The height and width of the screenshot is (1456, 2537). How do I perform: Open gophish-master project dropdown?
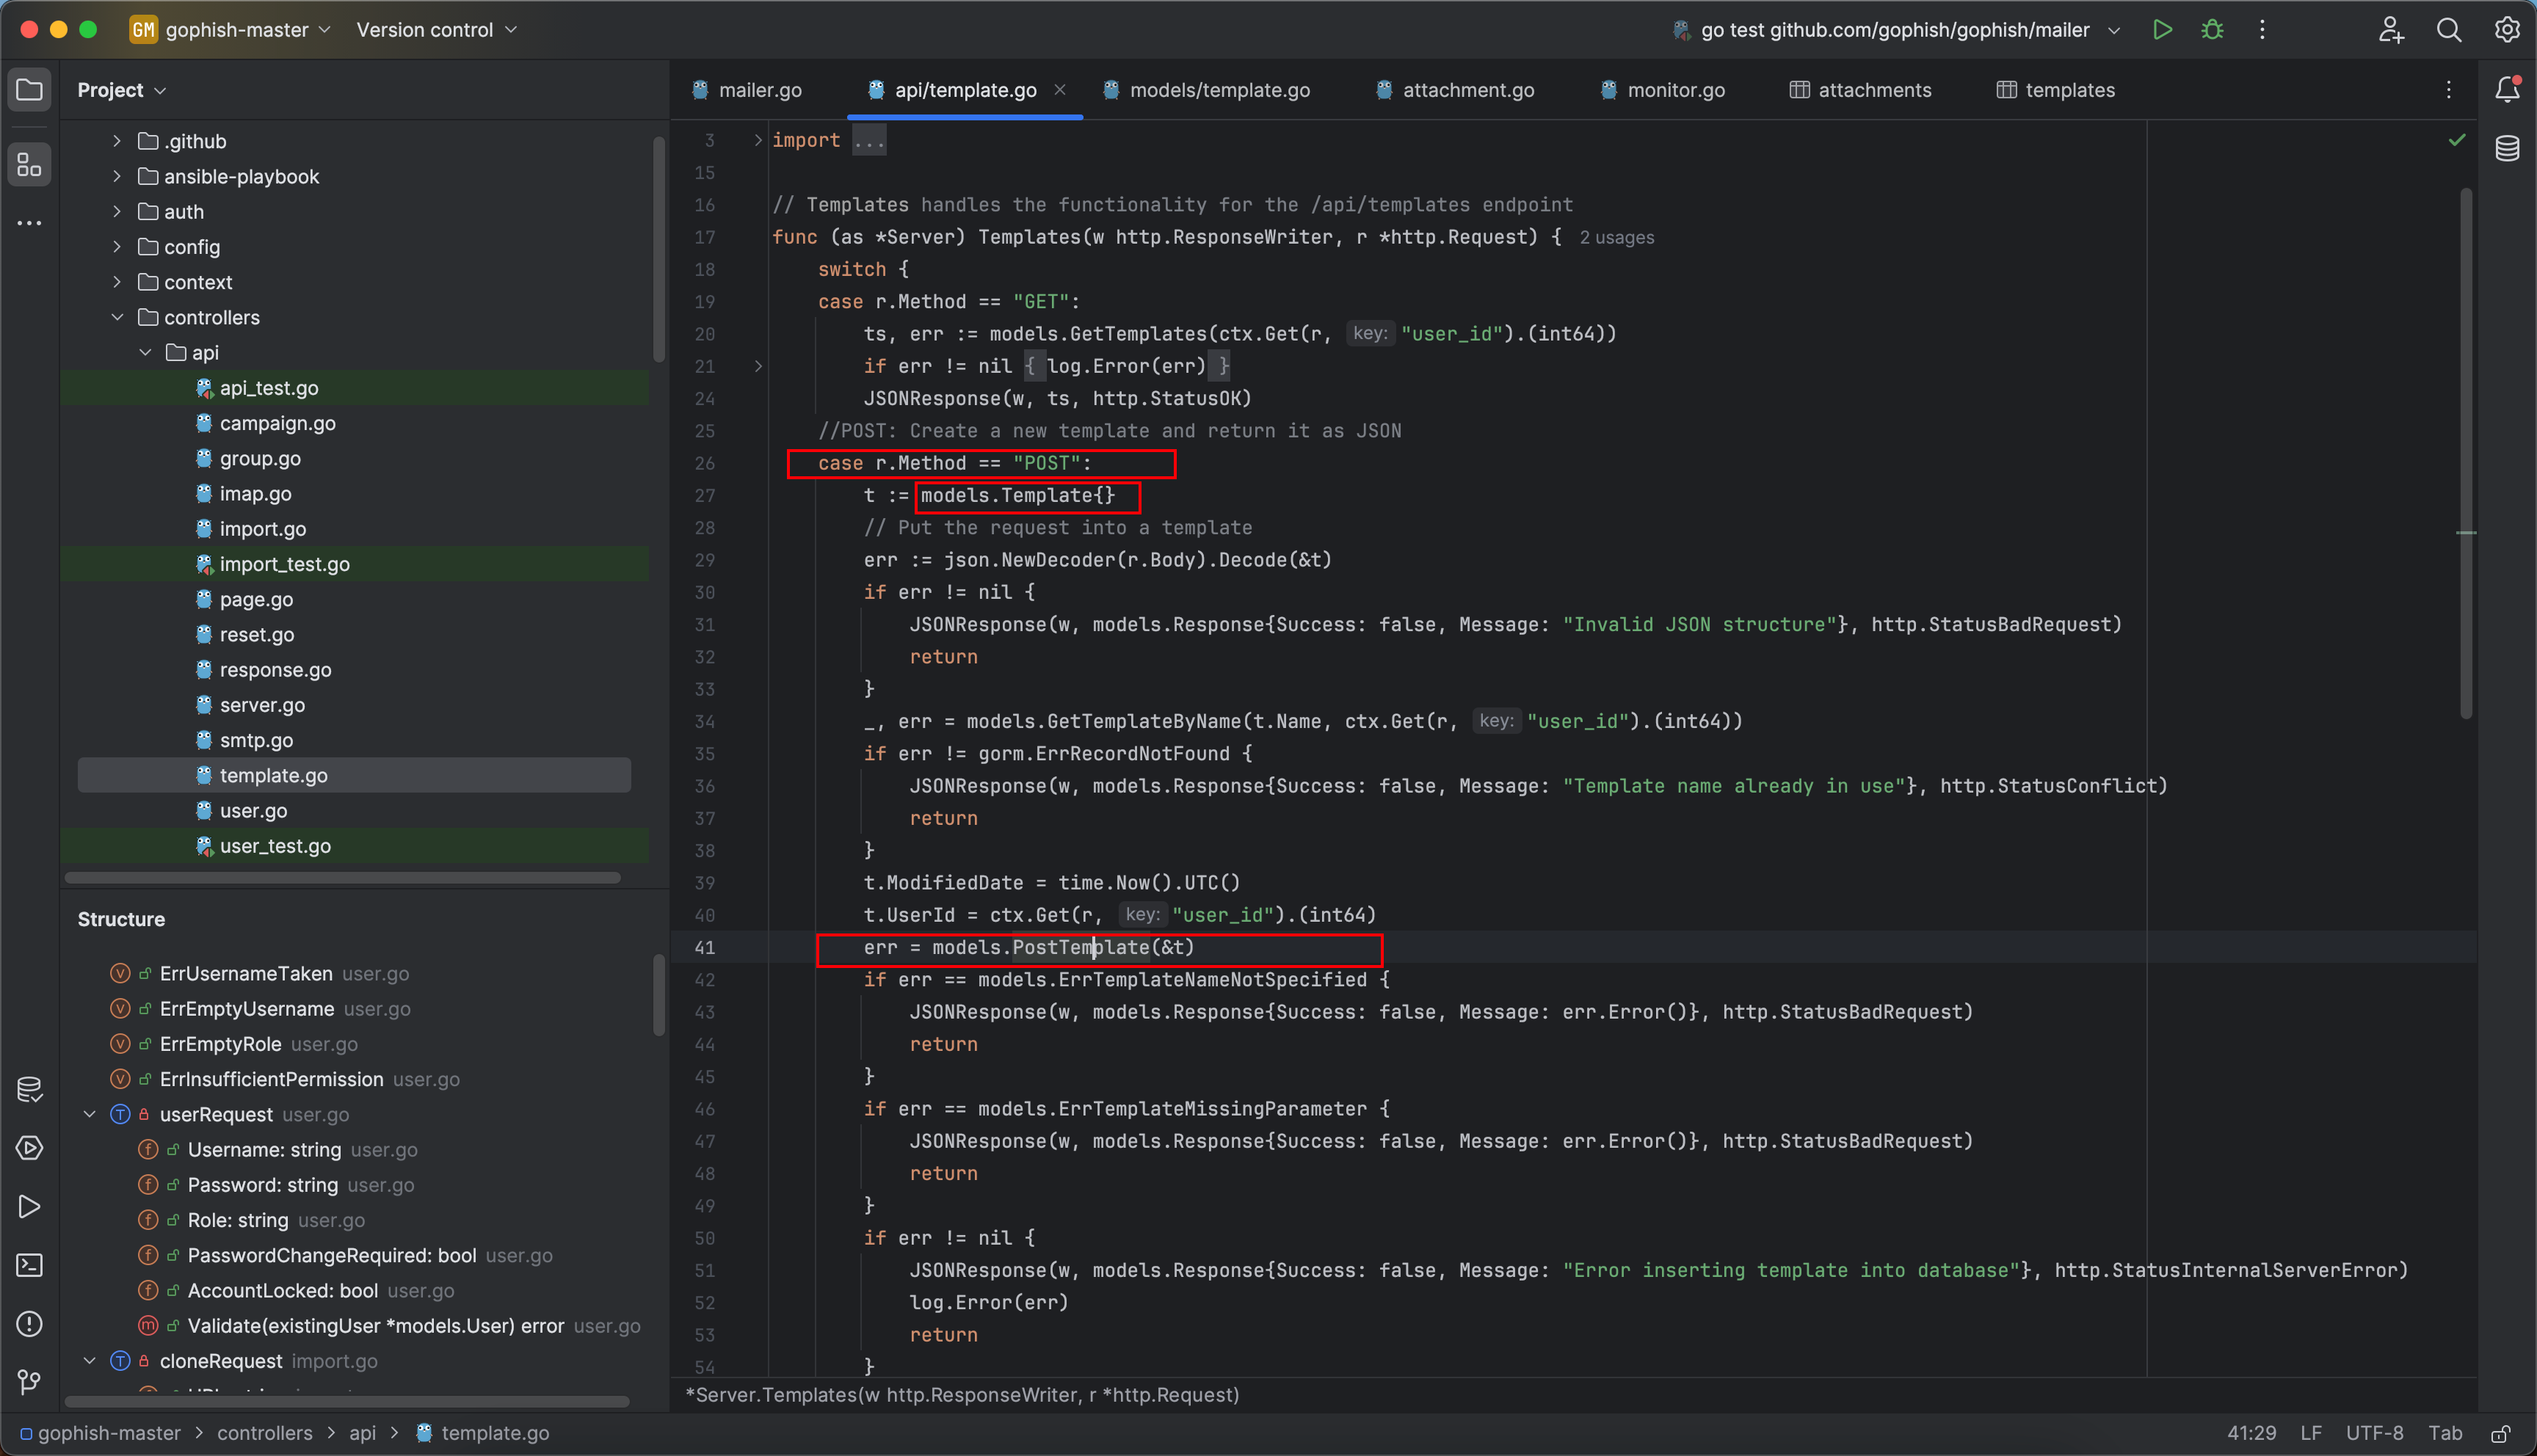248,30
